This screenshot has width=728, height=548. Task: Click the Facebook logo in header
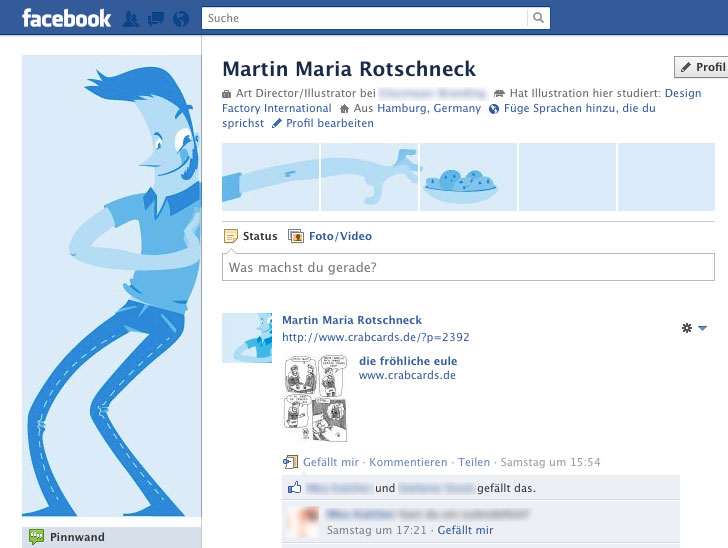click(x=66, y=19)
